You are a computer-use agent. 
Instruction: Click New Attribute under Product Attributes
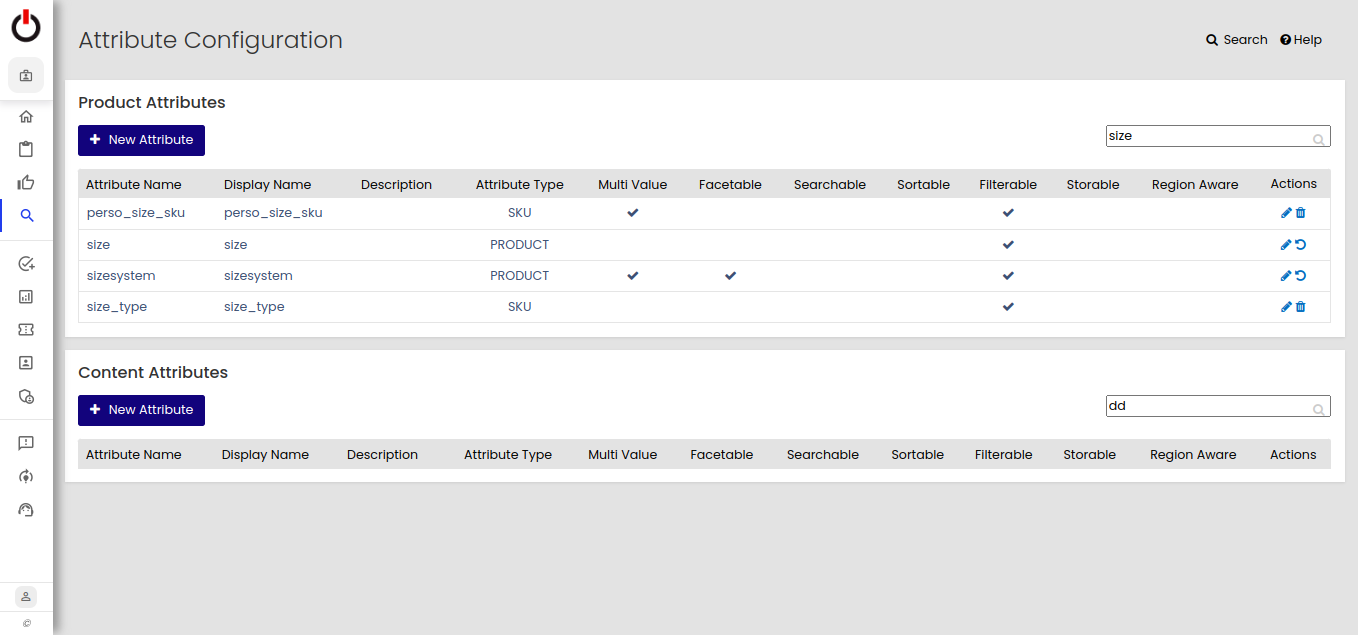[x=141, y=140]
